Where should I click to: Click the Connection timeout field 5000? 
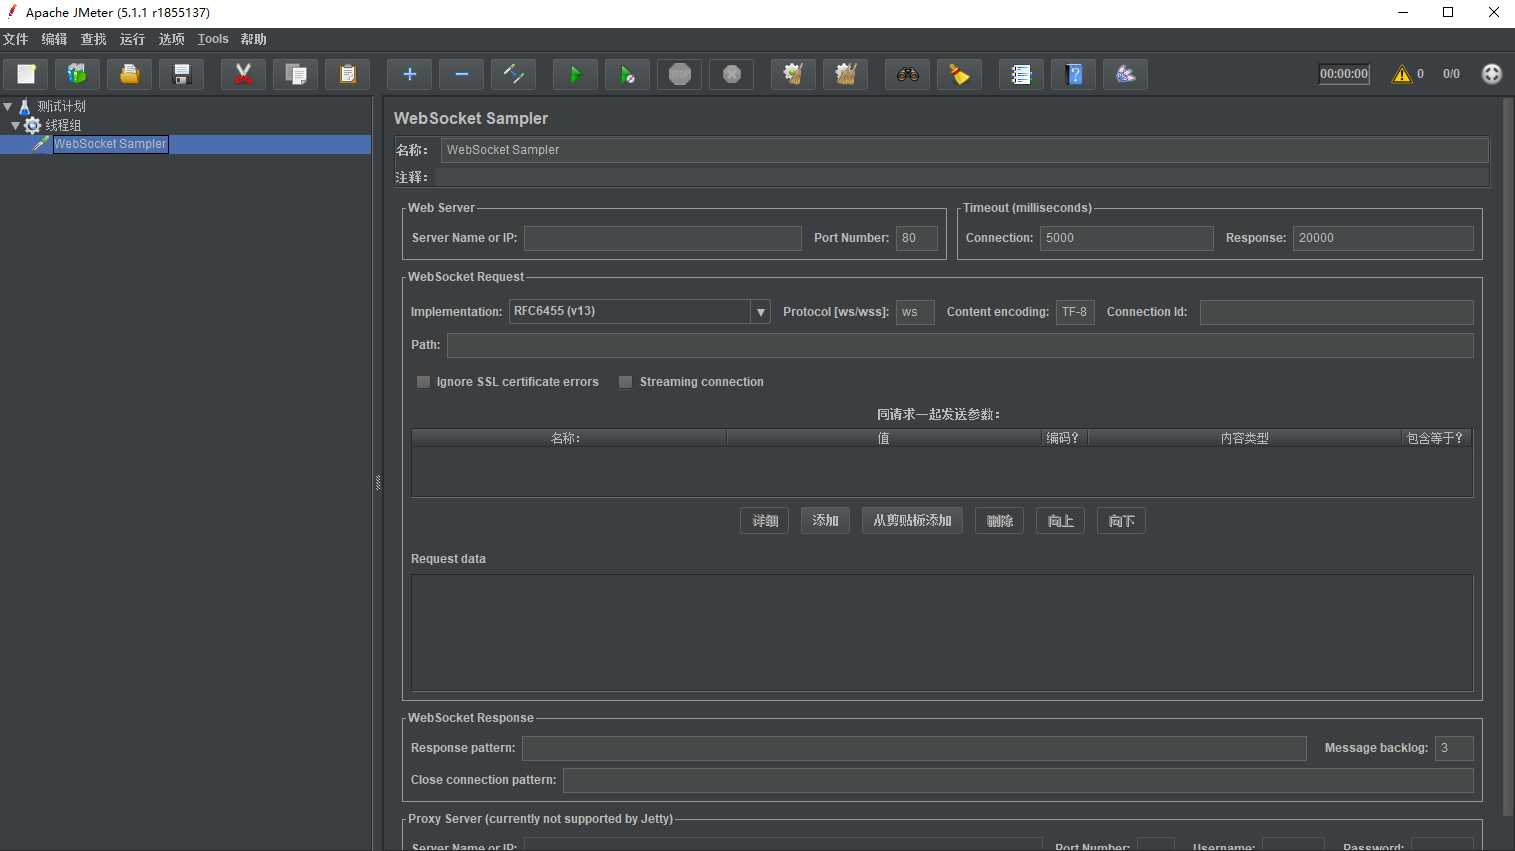1127,238
